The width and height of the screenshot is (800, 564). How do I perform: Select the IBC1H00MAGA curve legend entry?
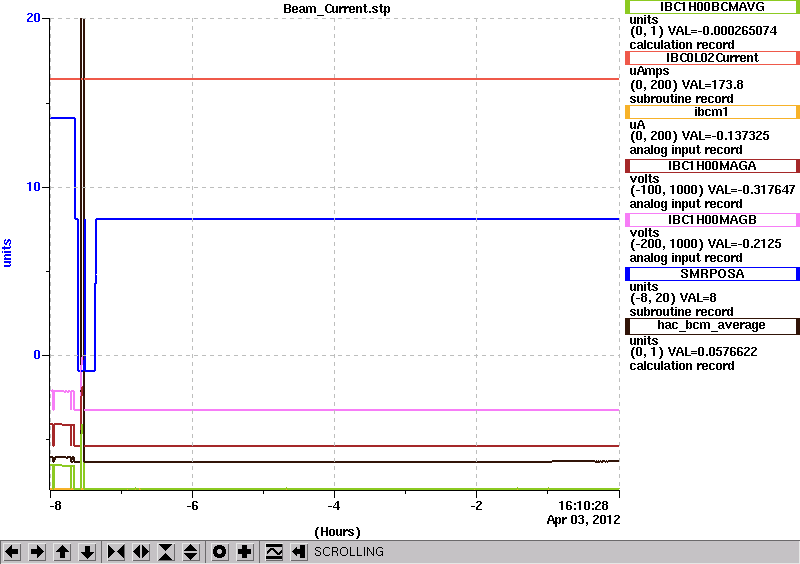point(712,166)
